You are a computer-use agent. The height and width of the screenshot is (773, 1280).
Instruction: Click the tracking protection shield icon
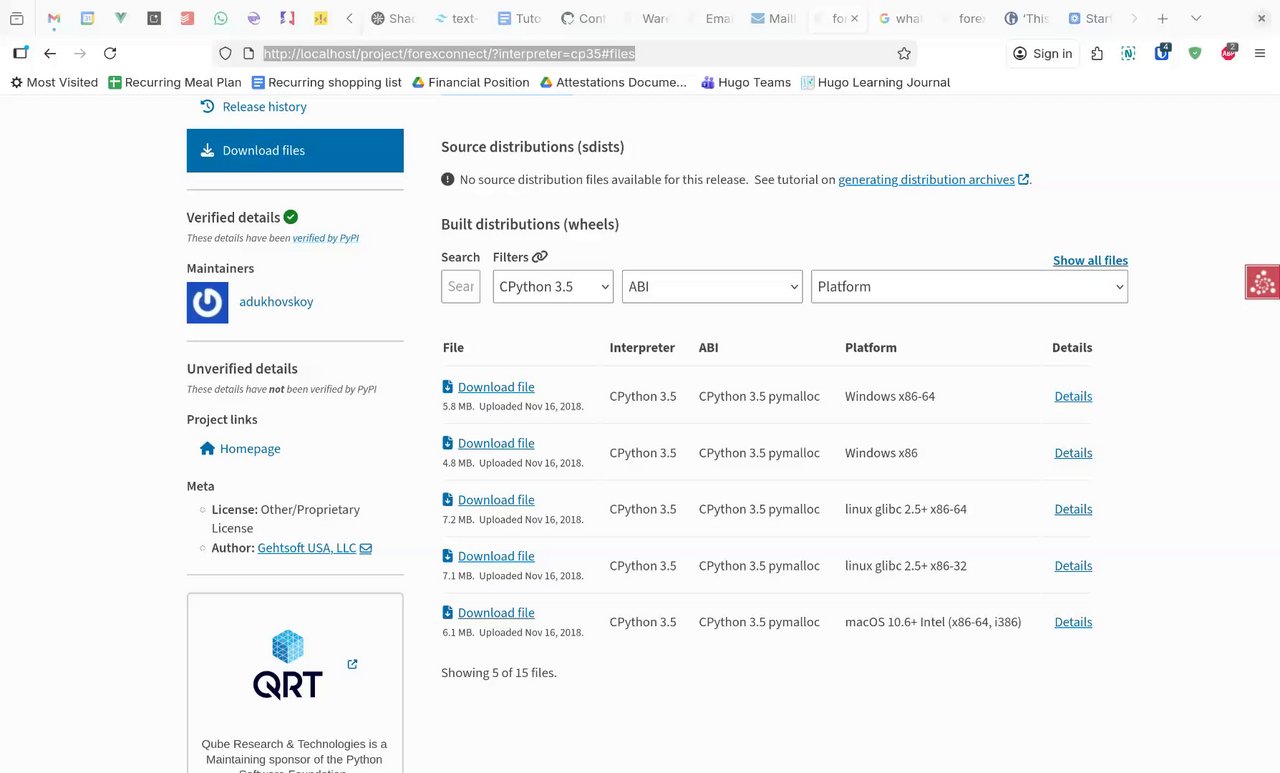point(225,54)
